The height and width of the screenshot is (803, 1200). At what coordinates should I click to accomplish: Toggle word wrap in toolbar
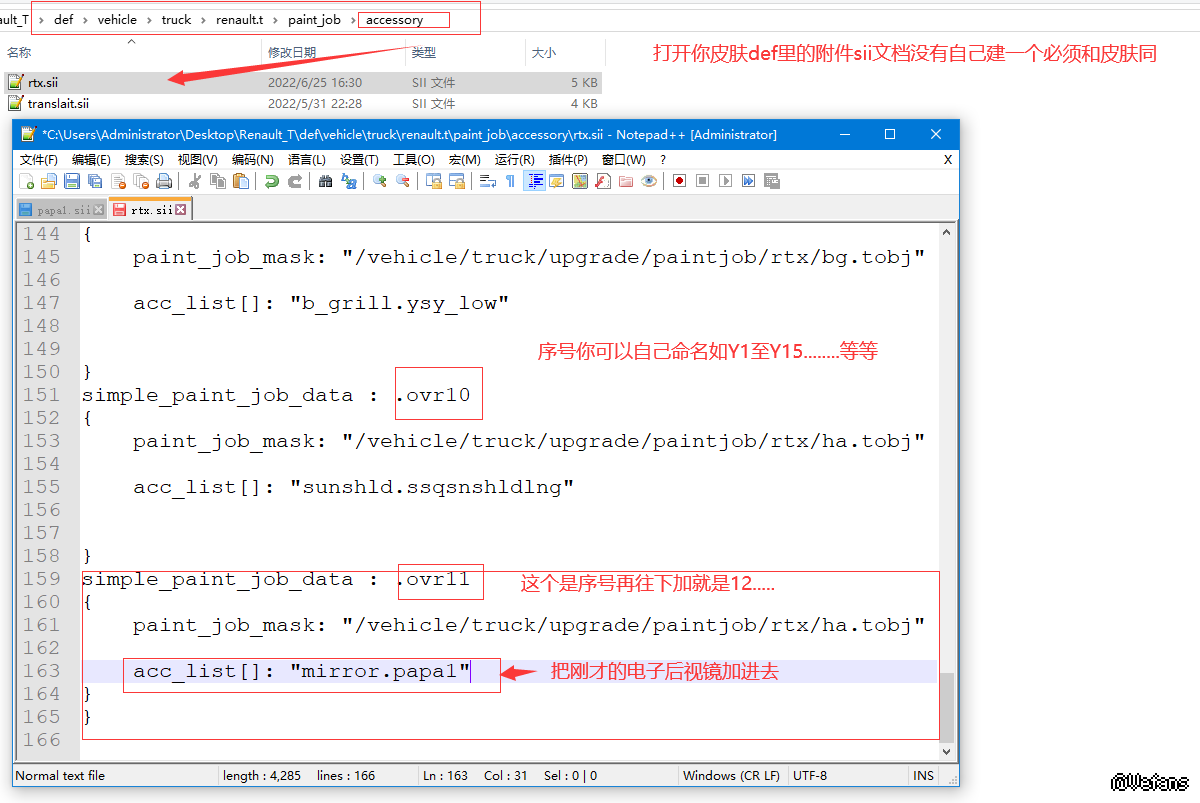(x=488, y=181)
